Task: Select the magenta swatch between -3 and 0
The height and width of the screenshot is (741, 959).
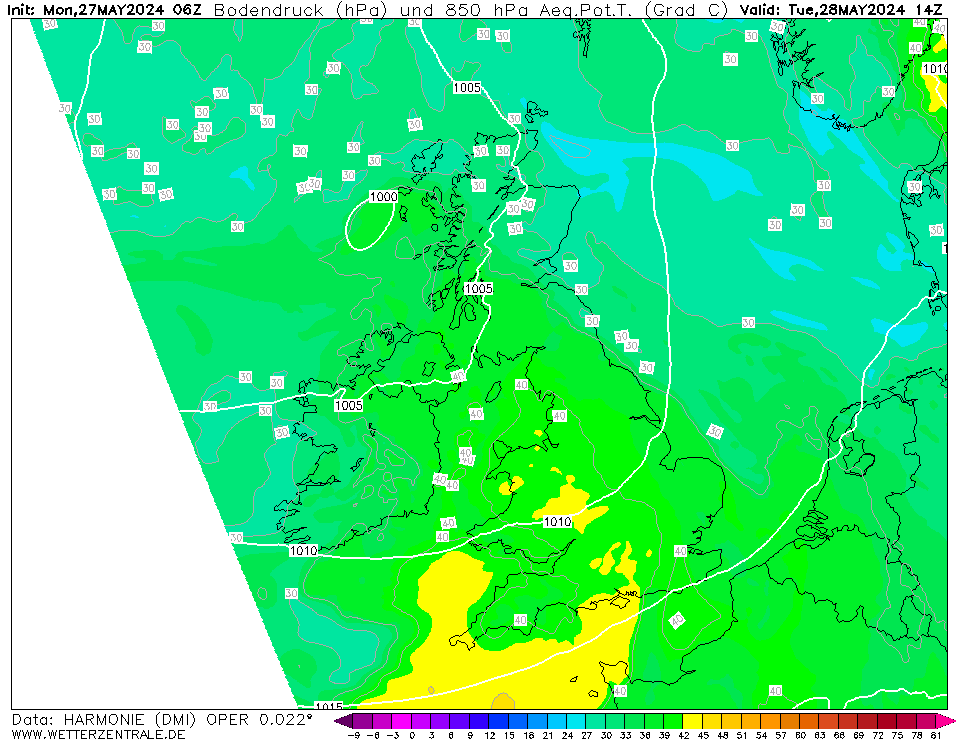Action: (401, 721)
